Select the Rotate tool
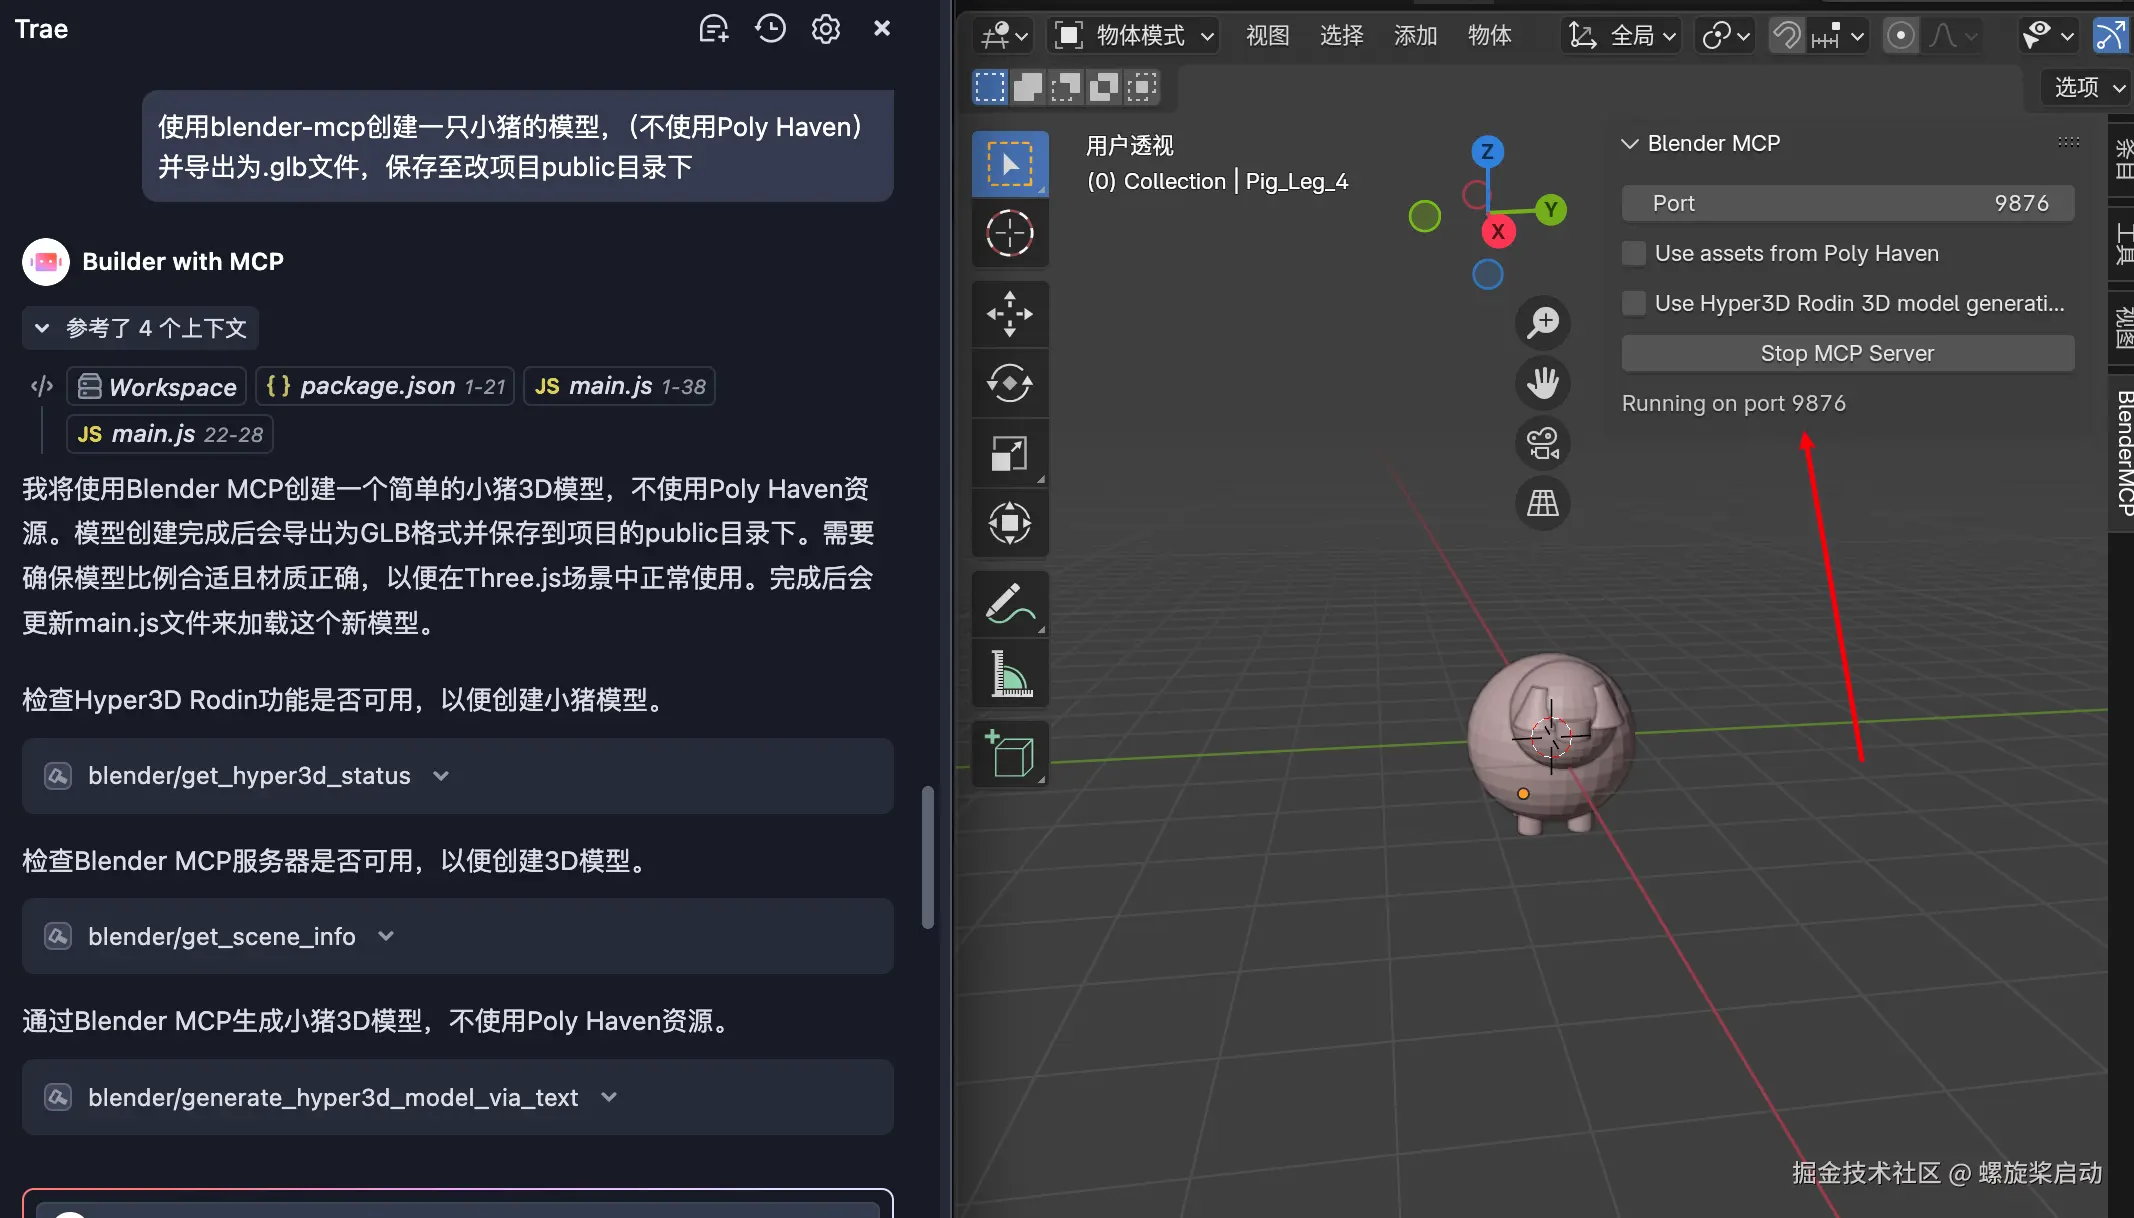 coord(1009,383)
